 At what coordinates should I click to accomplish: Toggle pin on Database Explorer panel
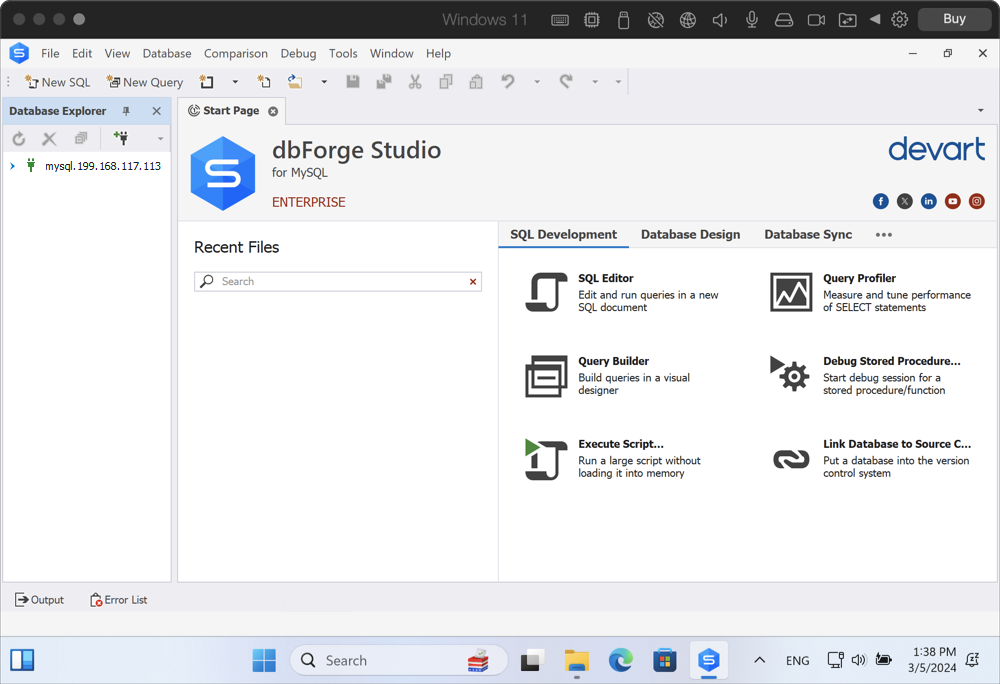[126, 111]
